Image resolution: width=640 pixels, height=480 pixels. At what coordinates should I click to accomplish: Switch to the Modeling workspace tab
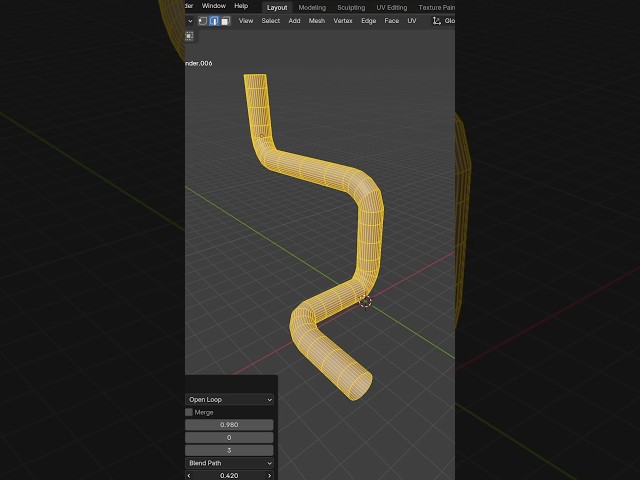click(312, 7)
